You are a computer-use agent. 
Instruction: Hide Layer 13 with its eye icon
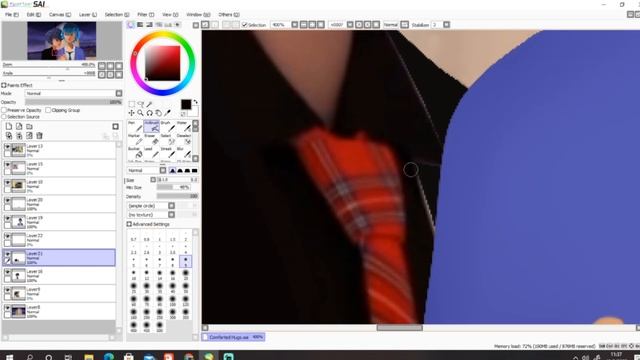(7, 147)
